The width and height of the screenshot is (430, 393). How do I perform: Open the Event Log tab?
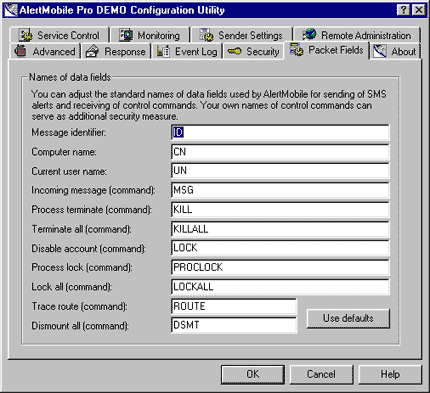187,52
